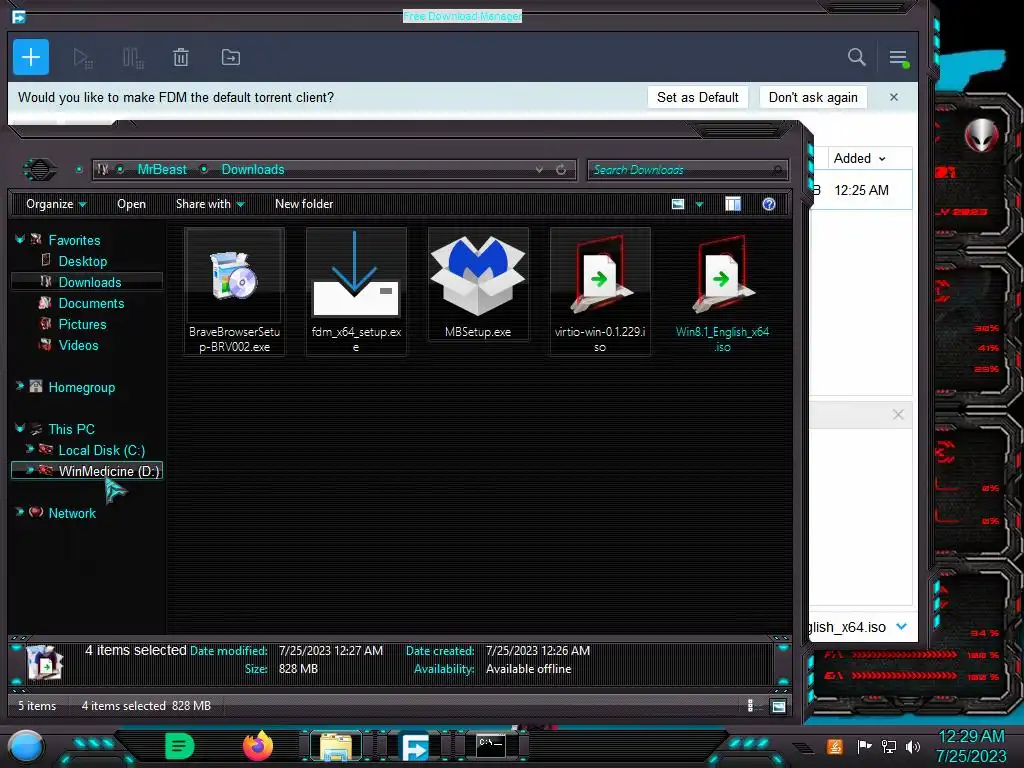The height and width of the screenshot is (768, 1024).
Task: Click the Explorer back navigation button
Action: pyautogui.click(x=40, y=170)
